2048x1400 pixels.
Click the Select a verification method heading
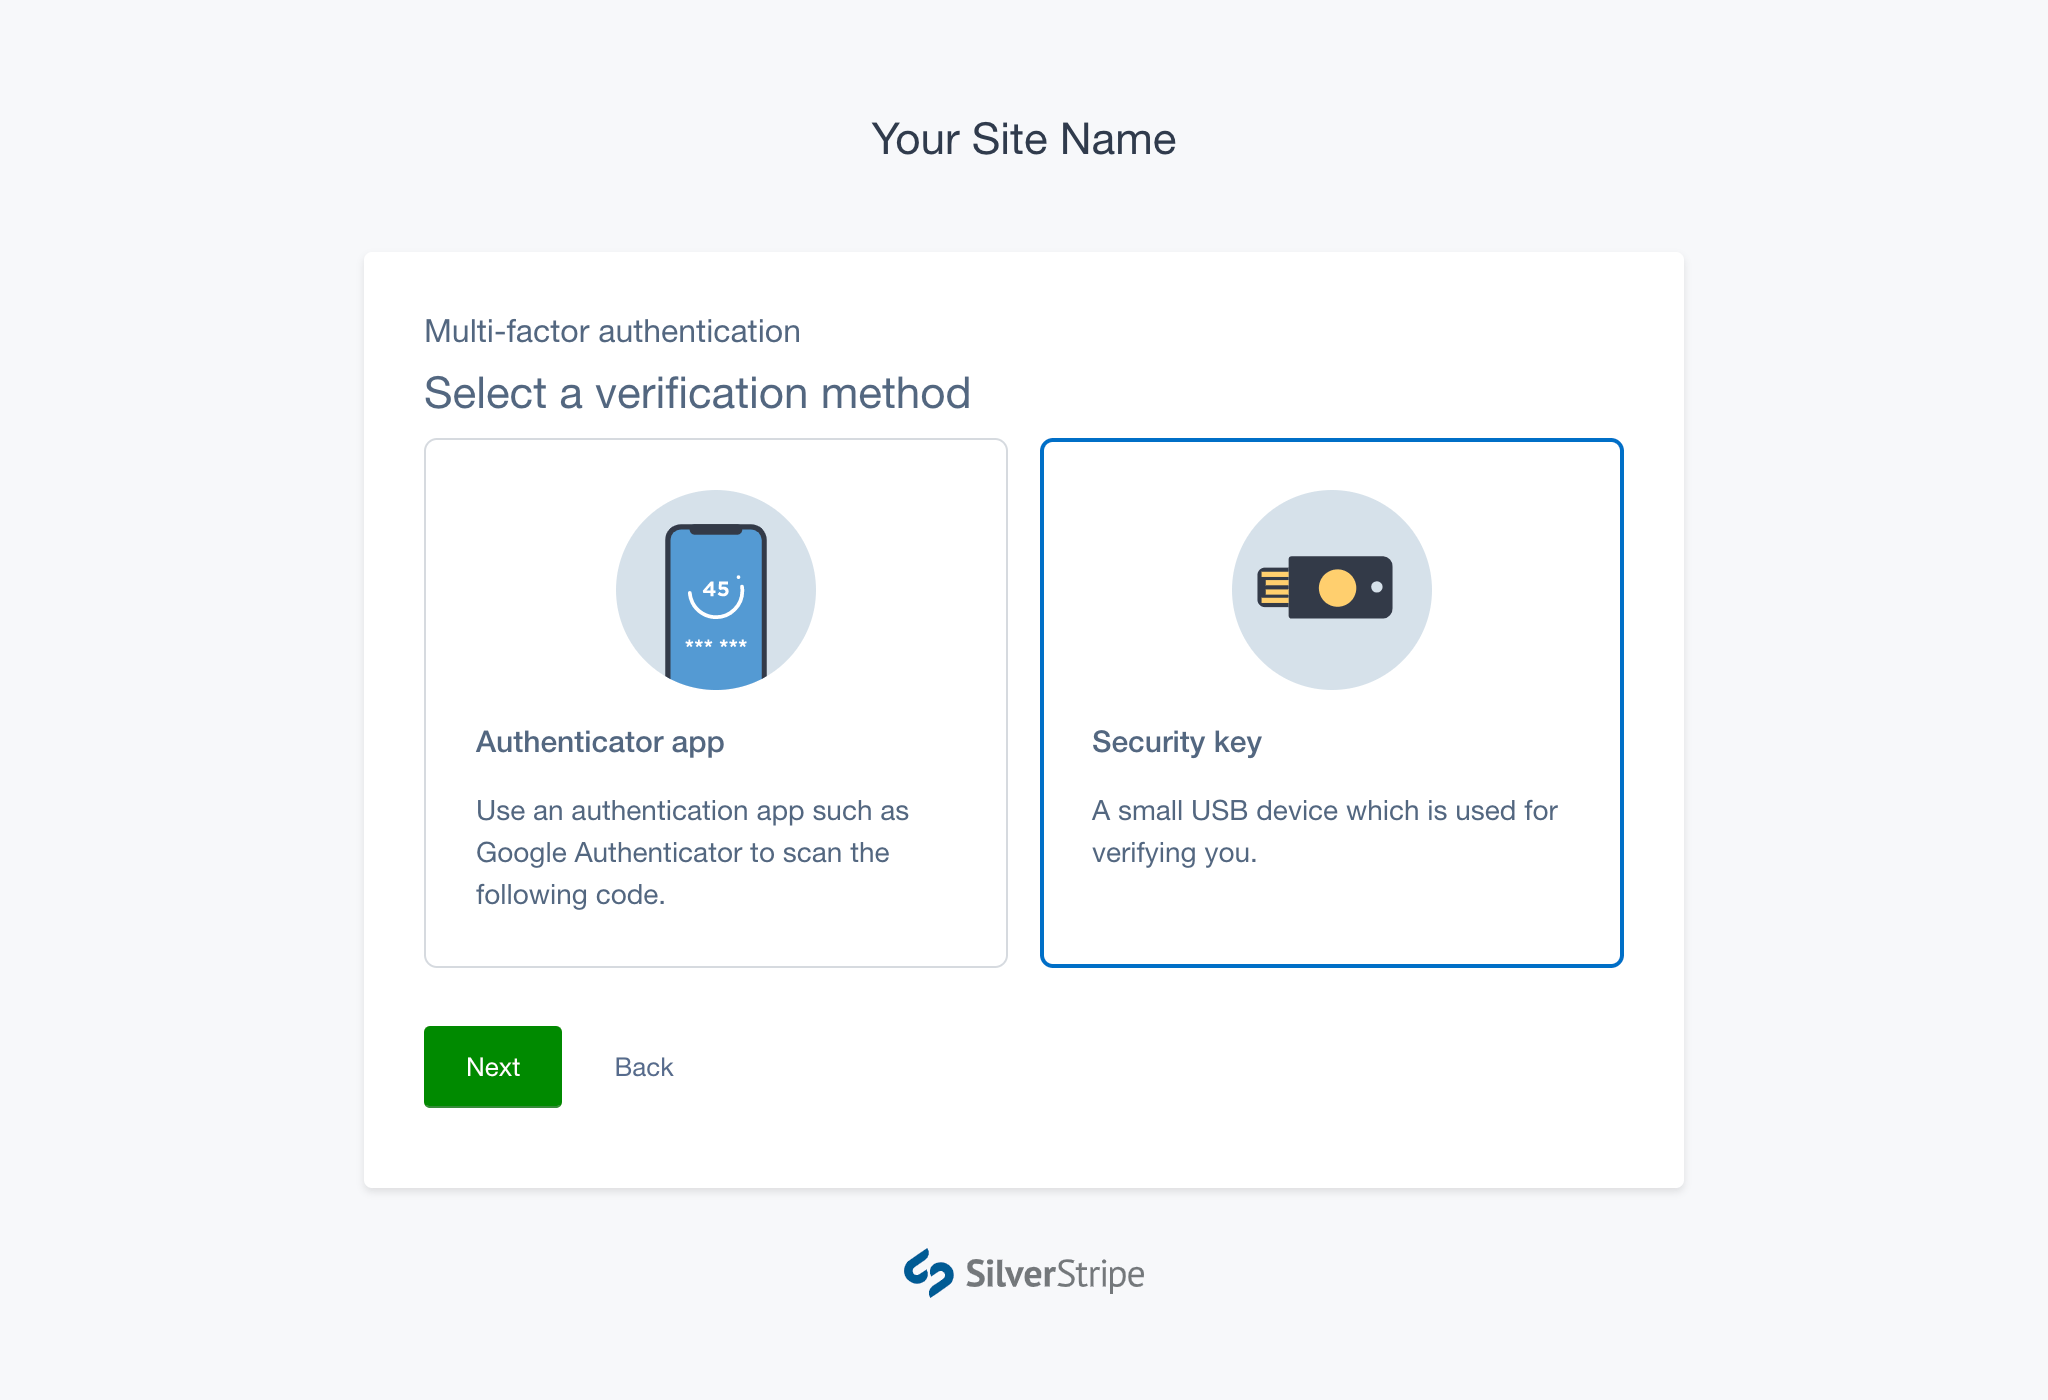697,393
